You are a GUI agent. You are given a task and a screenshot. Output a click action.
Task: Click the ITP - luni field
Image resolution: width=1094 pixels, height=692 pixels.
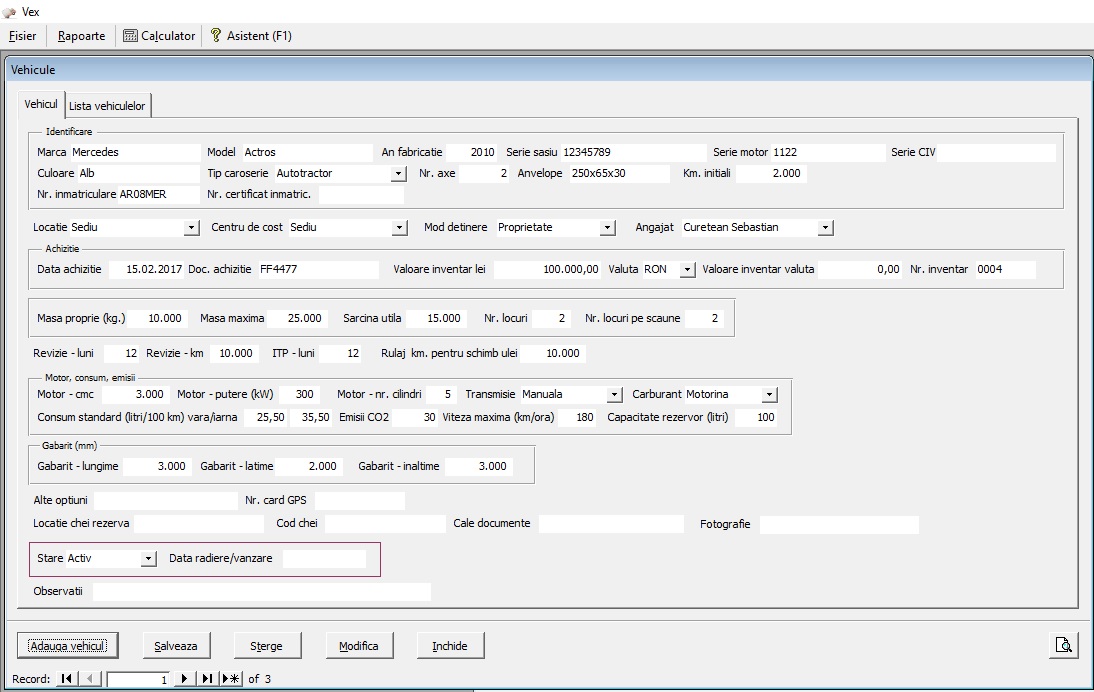(x=340, y=353)
